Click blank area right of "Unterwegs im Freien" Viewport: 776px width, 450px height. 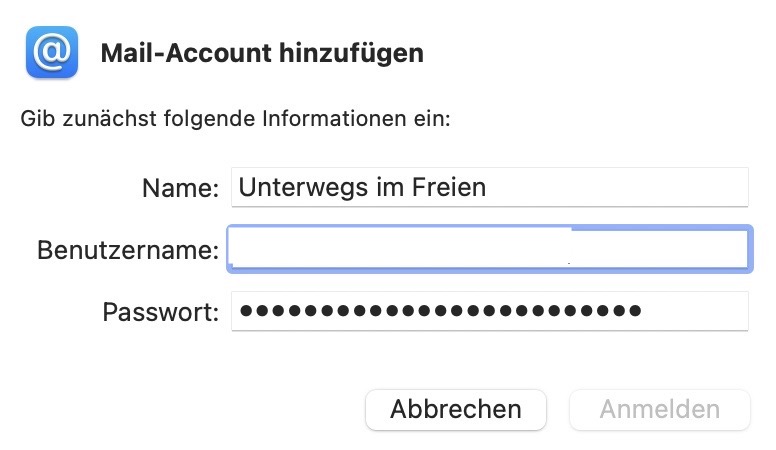click(620, 187)
